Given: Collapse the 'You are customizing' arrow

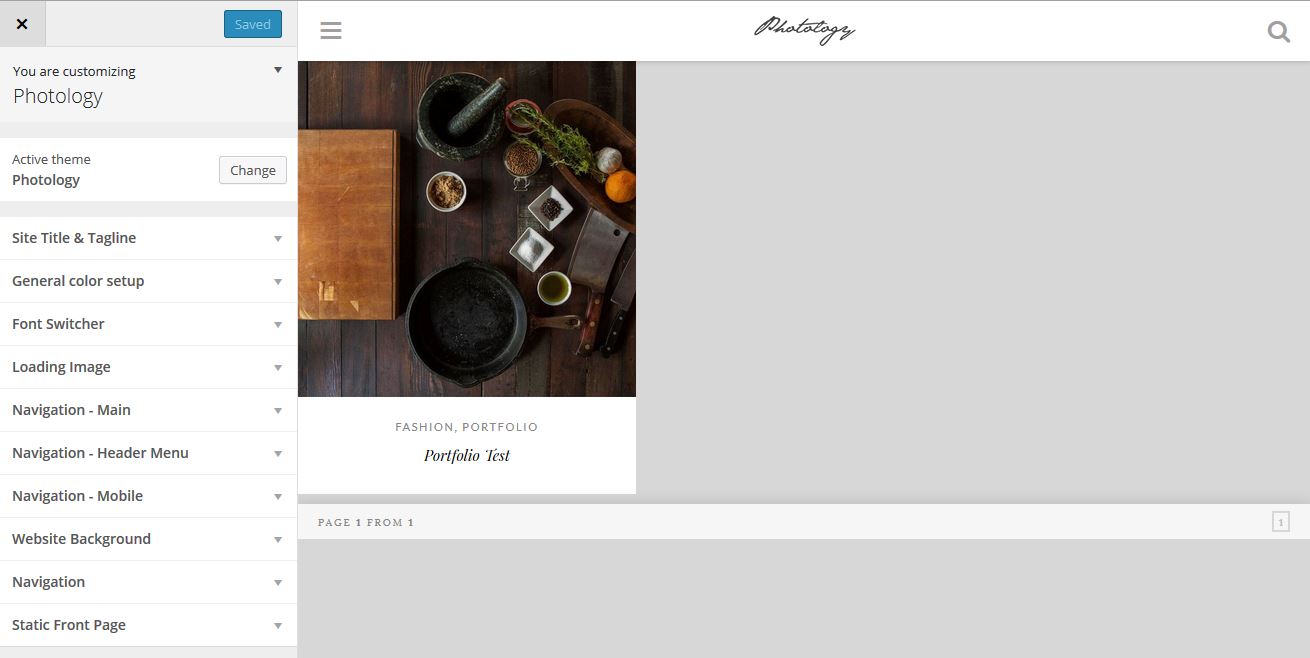Looking at the screenshot, I should [278, 70].
